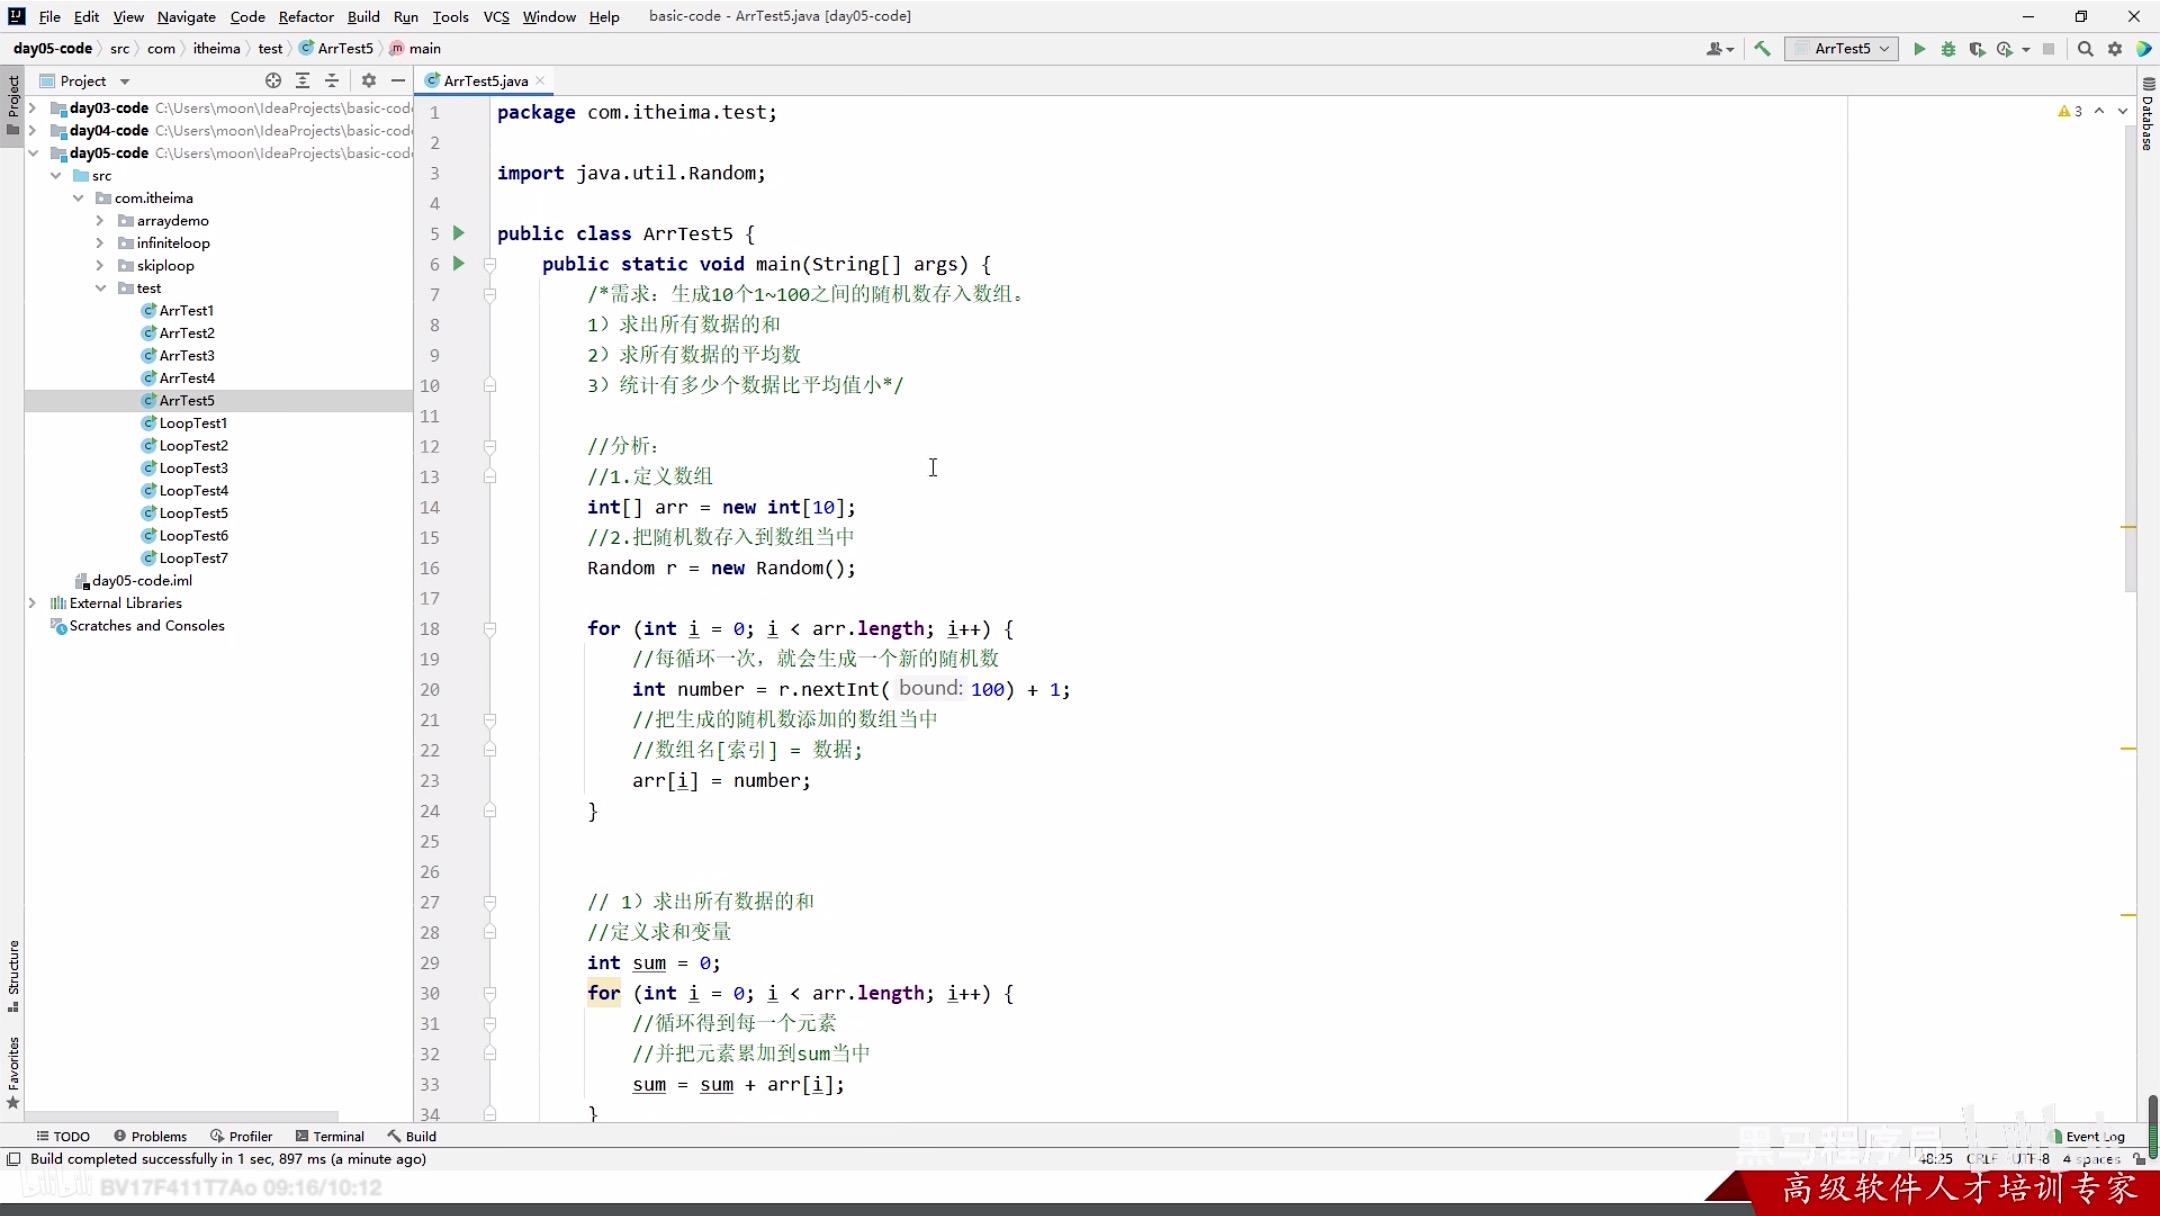
Task: Click the warnings indicator showing 3
Action: coord(2067,111)
